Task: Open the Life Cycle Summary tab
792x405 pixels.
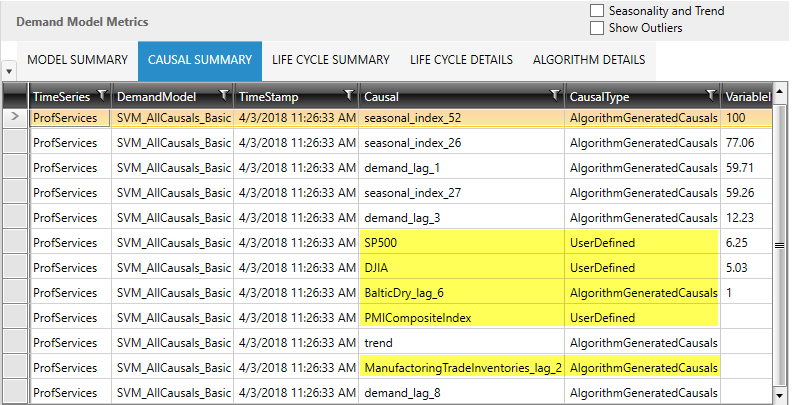Action: (331, 60)
